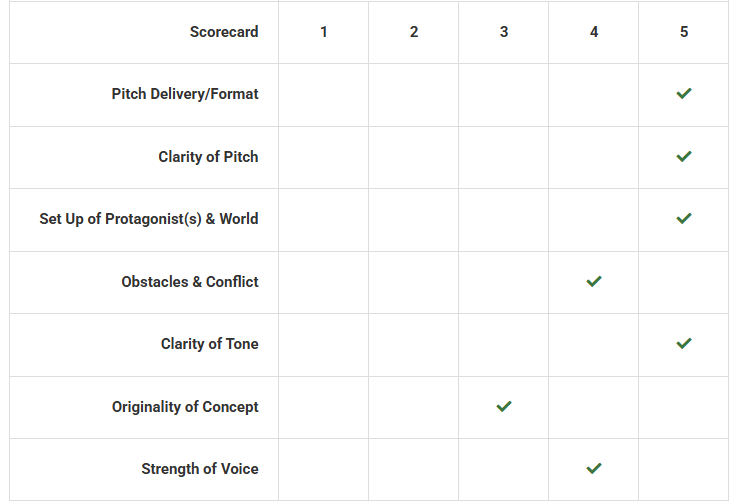
Task: Click the Clarity of Tone checkmark
Action: point(684,344)
